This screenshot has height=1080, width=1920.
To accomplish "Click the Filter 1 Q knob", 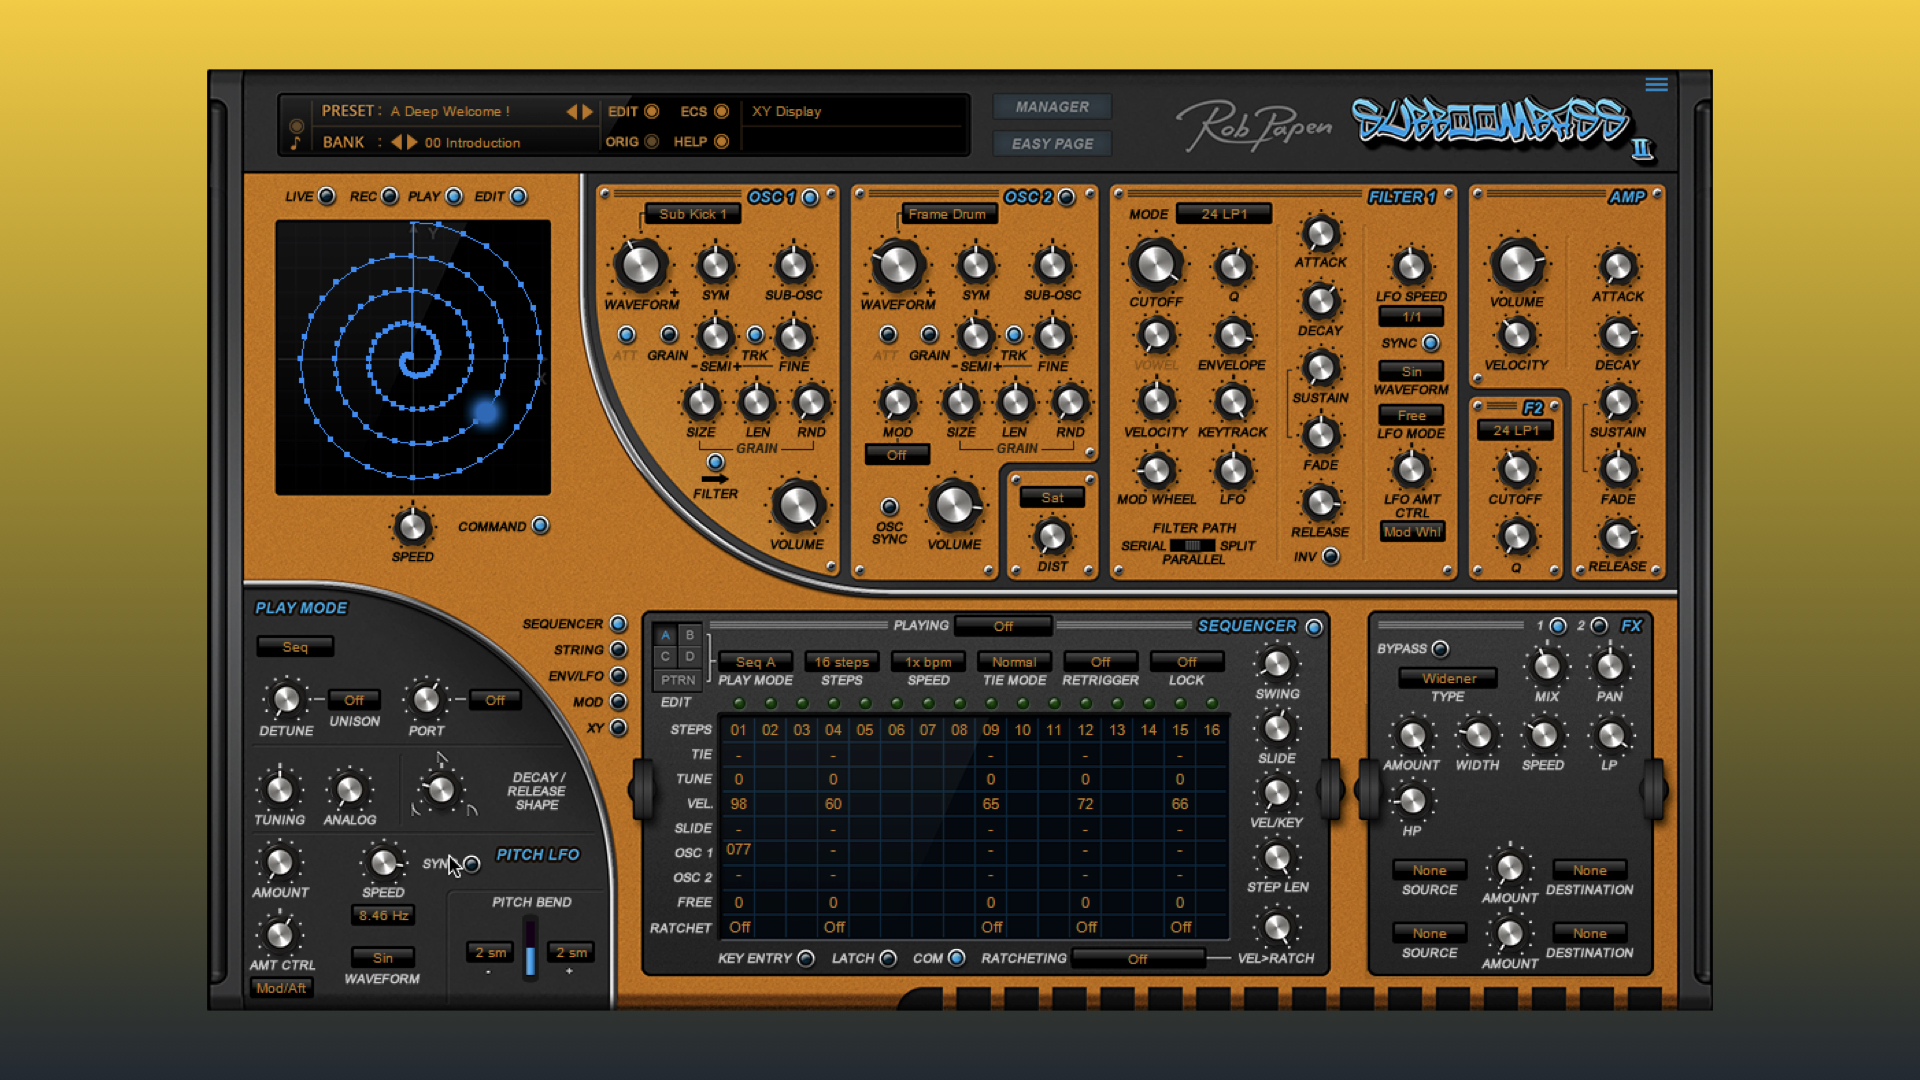I will [x=1233, y=266].
